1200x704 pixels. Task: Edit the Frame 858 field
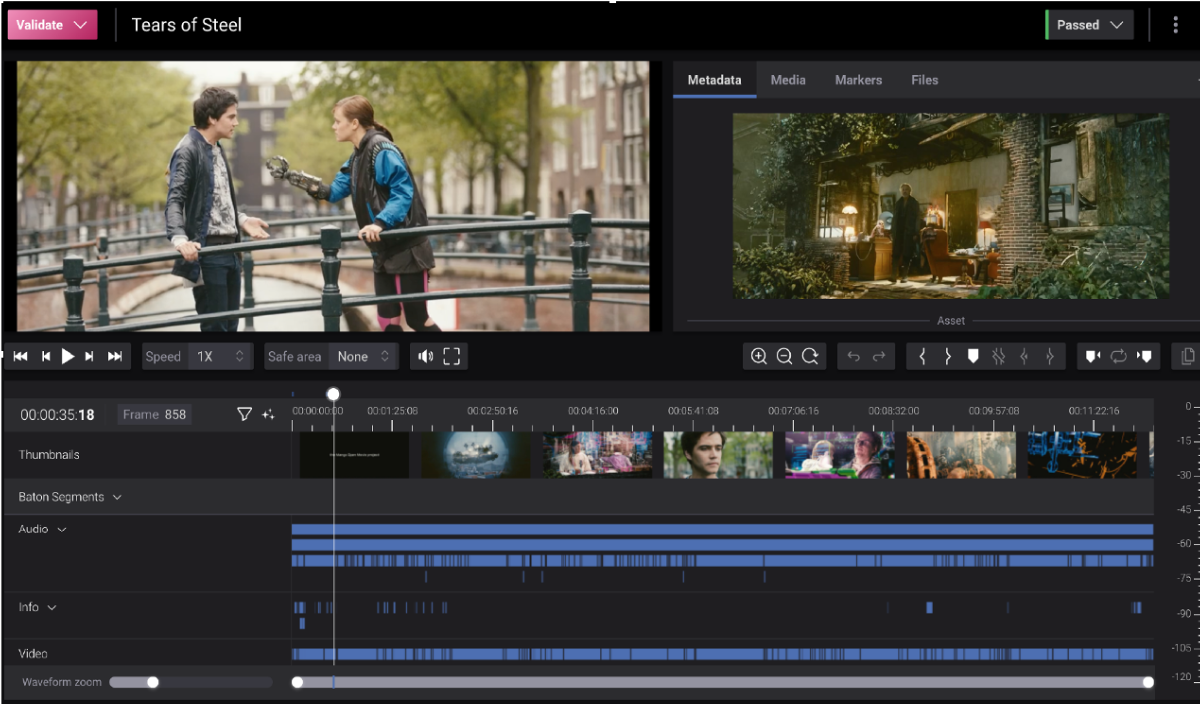[x=154, y=414]
